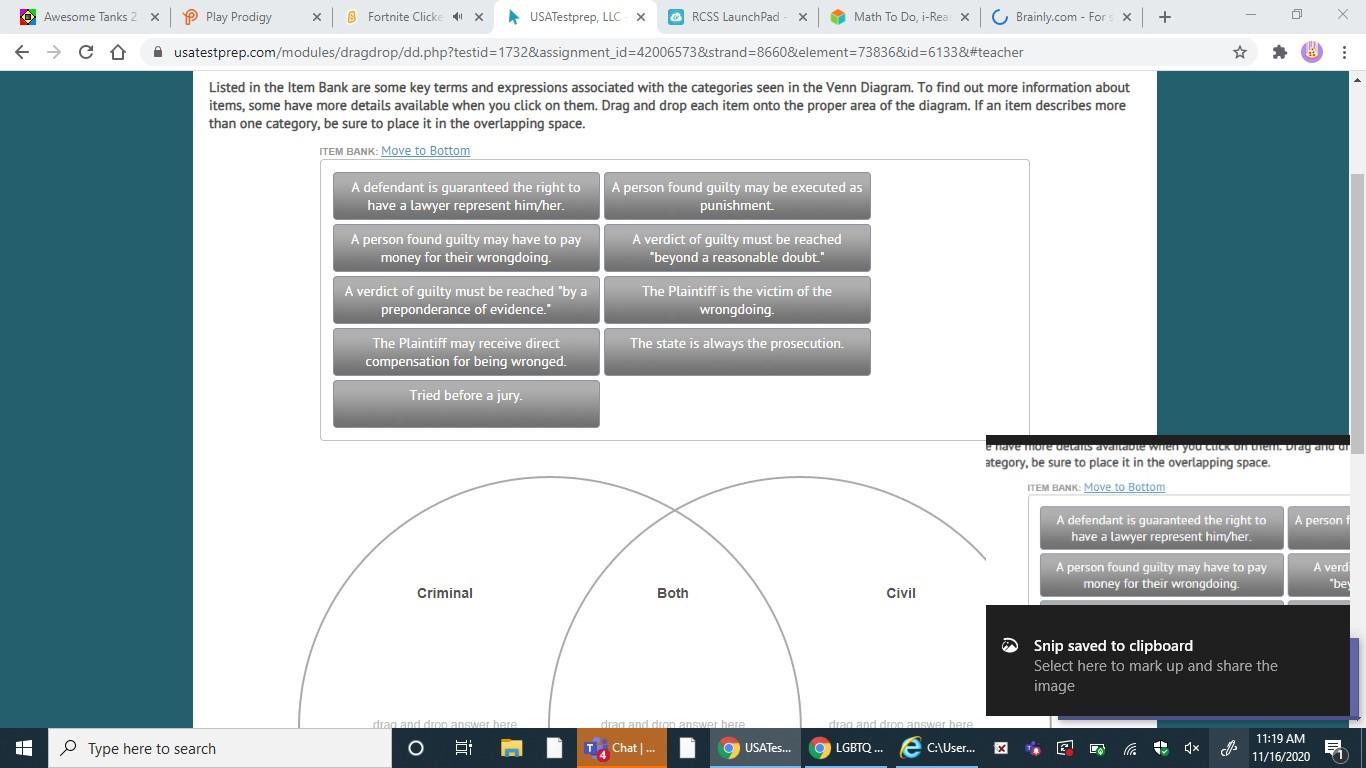Open File Explorer from the taskbar
1366x768 pixels.
511,748
